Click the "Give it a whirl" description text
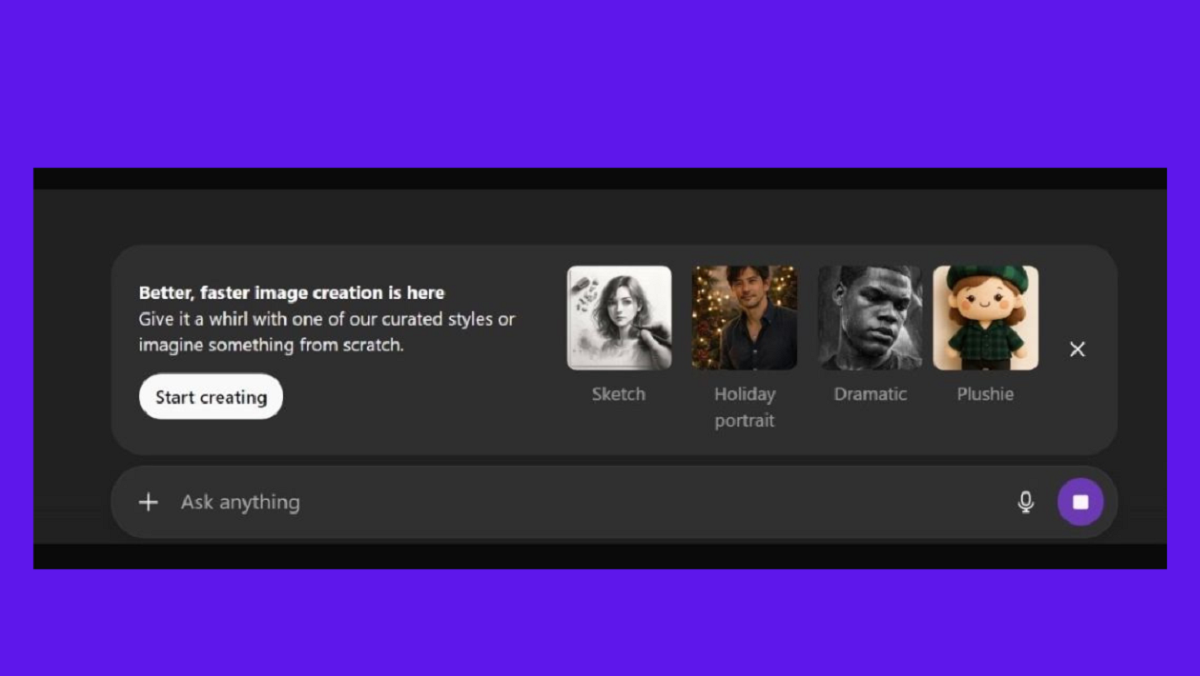Image resolution: width=1200 pixels, height=676 pixels. 326,332
